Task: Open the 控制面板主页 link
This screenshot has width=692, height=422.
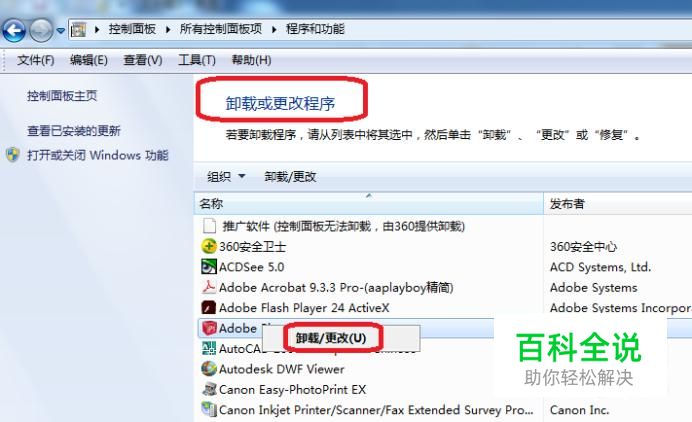Action: coord(62,96)
